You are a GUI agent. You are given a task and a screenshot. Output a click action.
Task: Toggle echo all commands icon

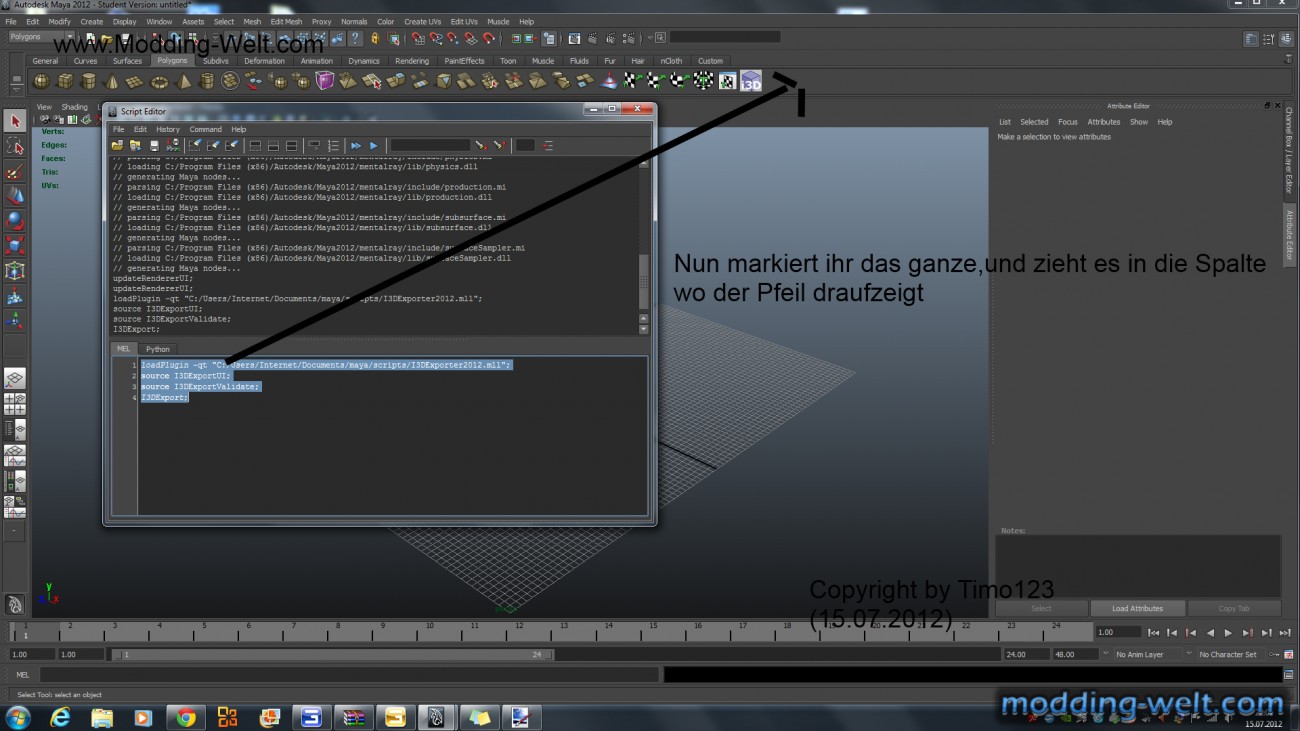314,146
